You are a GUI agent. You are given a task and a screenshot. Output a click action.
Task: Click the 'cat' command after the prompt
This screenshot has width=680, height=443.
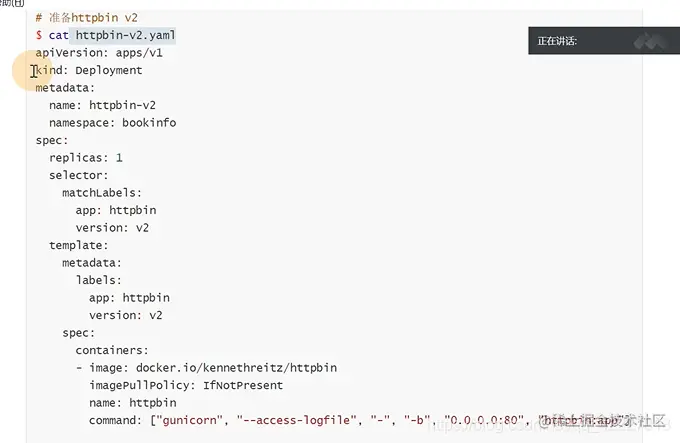59,34
